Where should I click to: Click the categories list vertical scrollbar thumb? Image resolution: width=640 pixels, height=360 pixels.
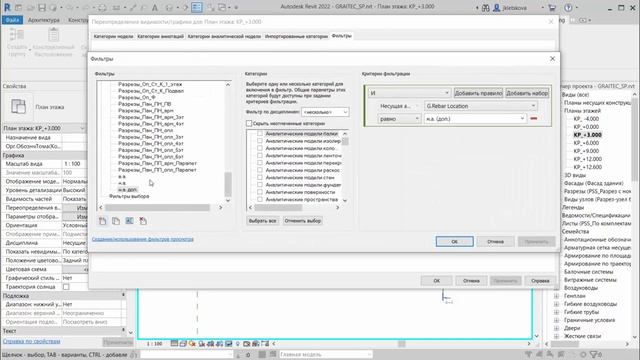345,142
